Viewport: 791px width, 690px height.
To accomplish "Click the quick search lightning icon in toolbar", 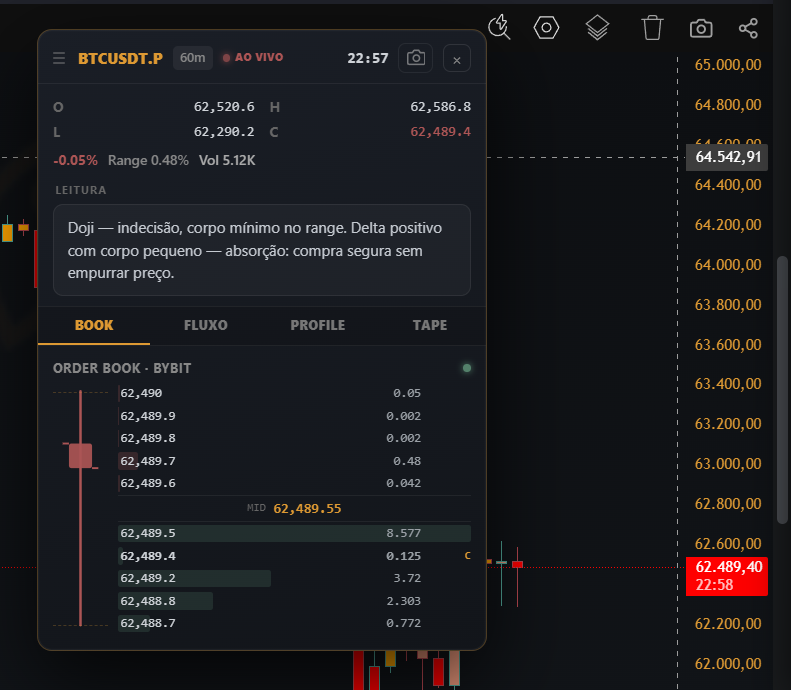I will click(x=499, y=27).
